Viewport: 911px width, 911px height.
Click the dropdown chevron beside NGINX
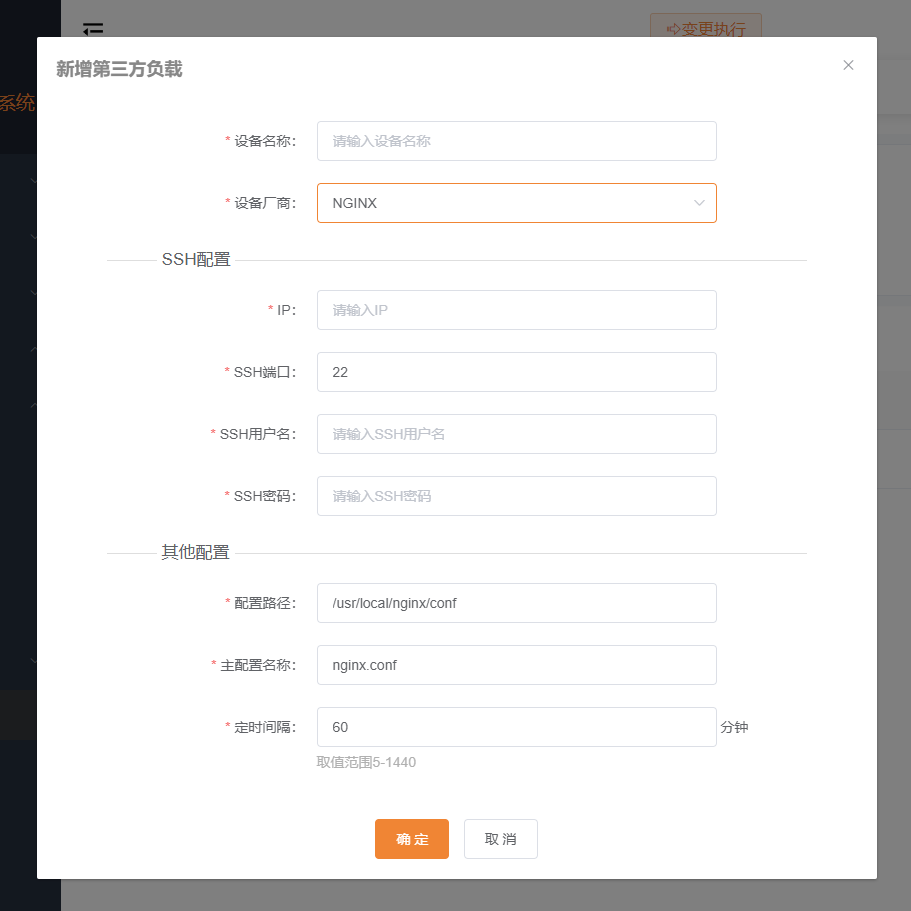click(699, 202)
